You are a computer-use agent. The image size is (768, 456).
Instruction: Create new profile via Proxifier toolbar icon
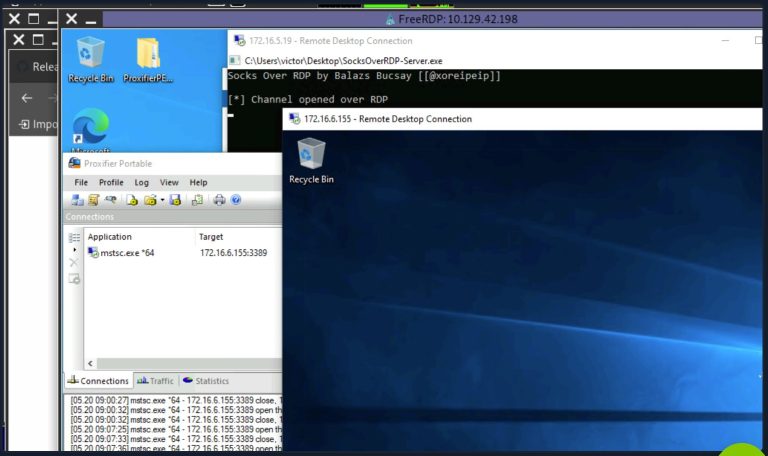coord(132,200)
